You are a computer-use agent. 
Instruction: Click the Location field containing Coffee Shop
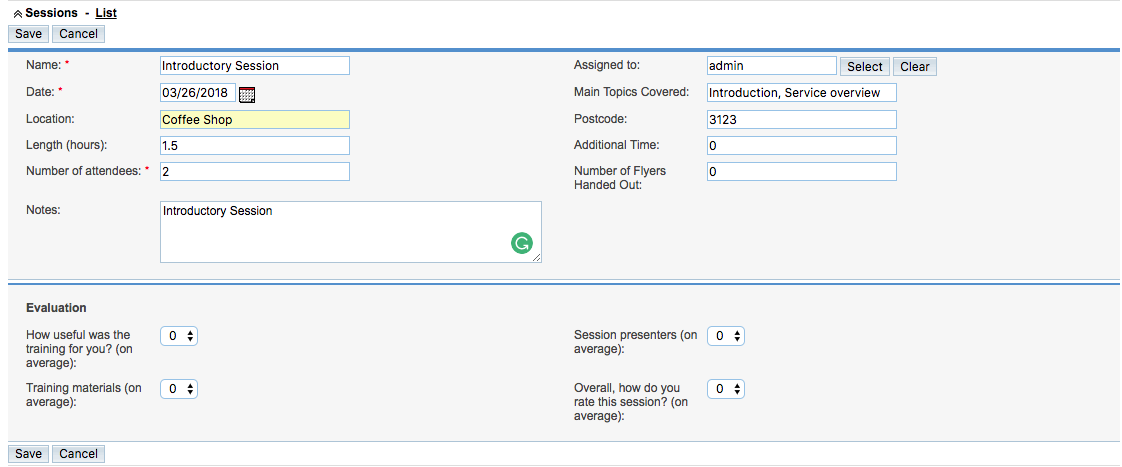(255, 119)
